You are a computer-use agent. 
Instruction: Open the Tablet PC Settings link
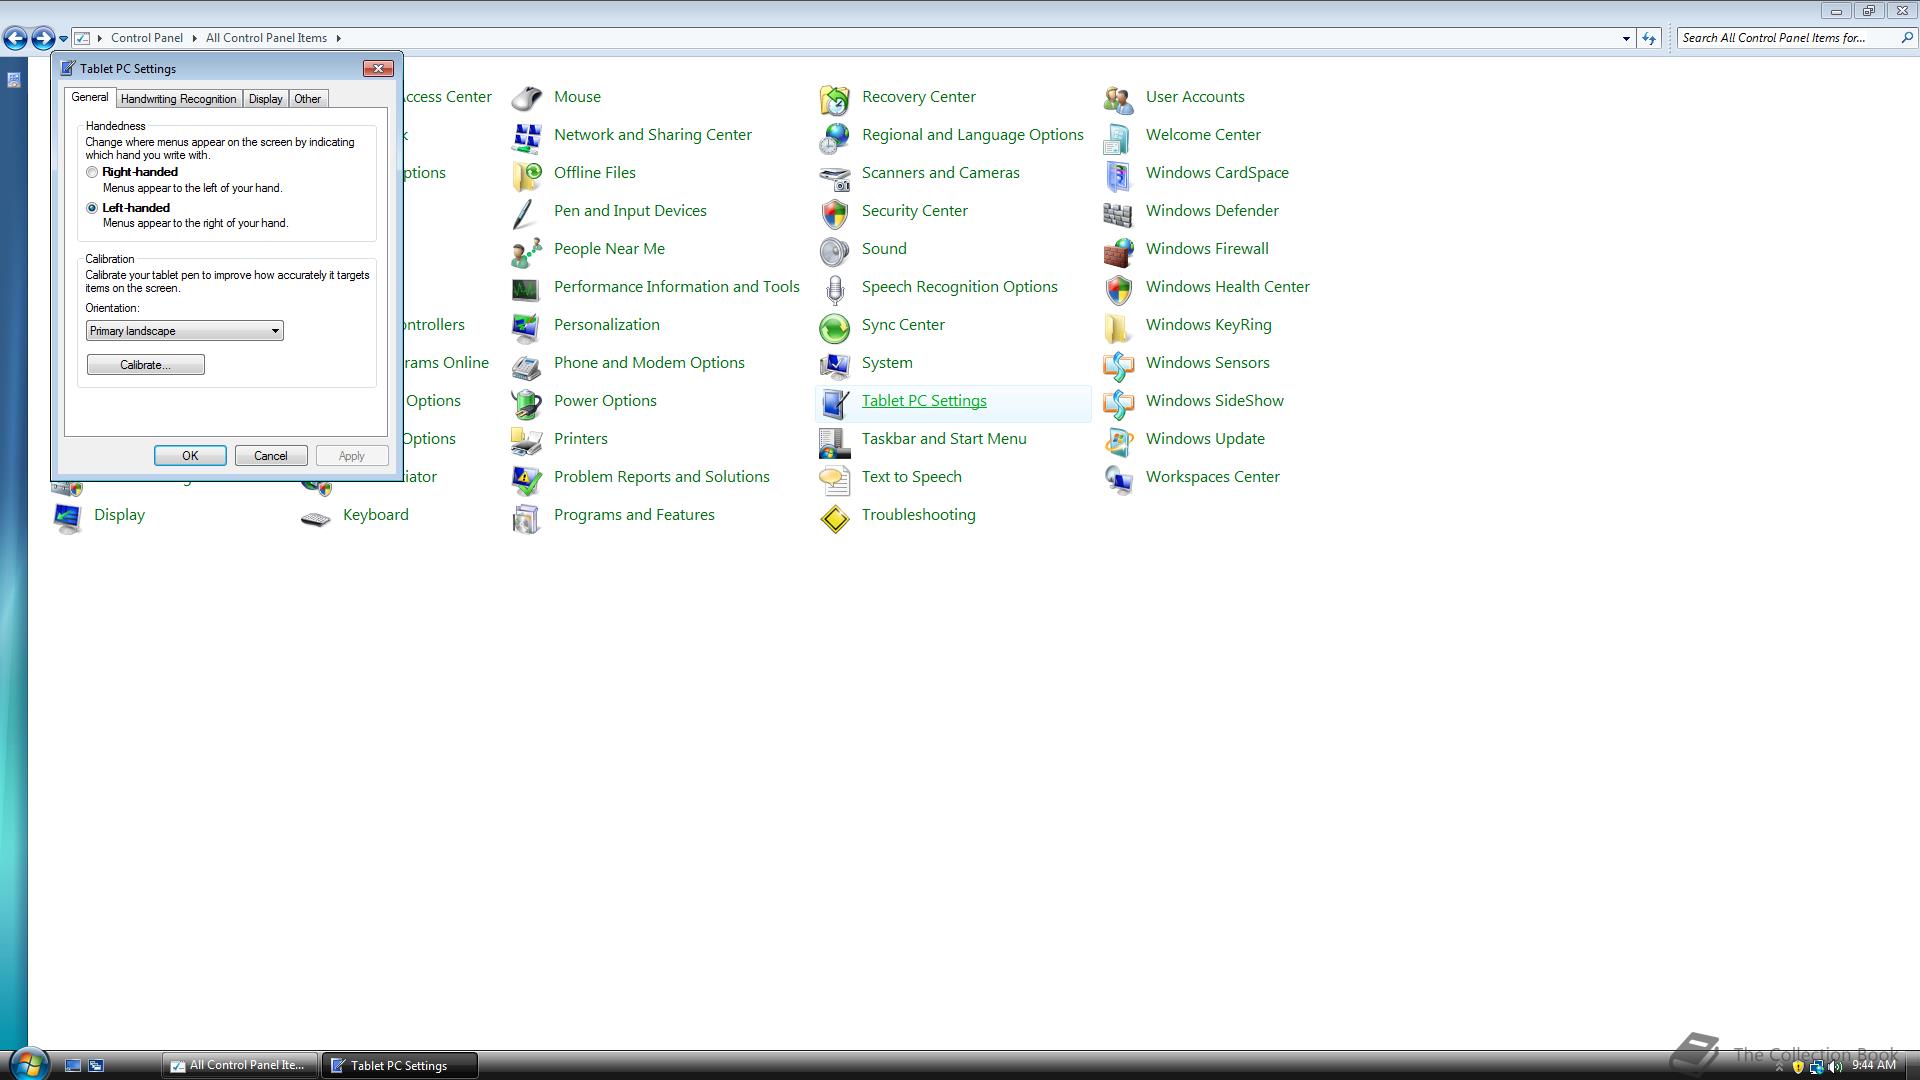pyautogui.click(x=924, y=401)
